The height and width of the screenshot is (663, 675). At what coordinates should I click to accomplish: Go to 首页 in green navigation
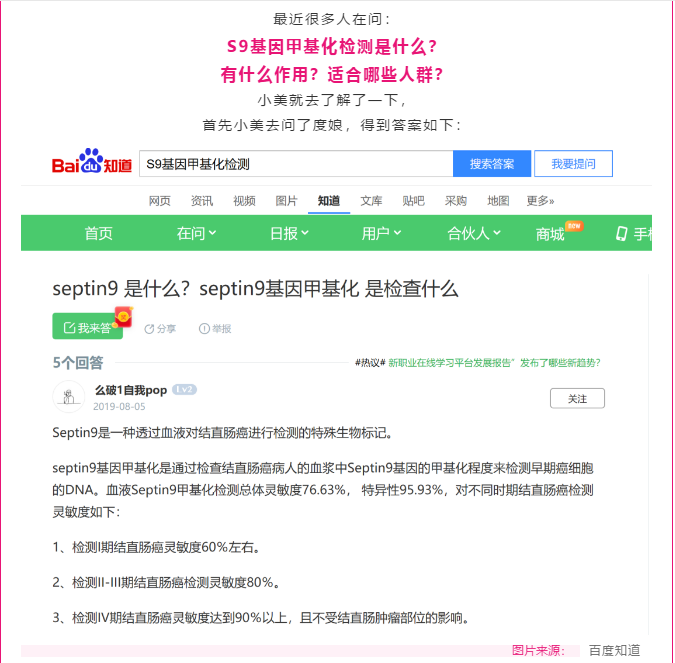[x=99, y=233]
